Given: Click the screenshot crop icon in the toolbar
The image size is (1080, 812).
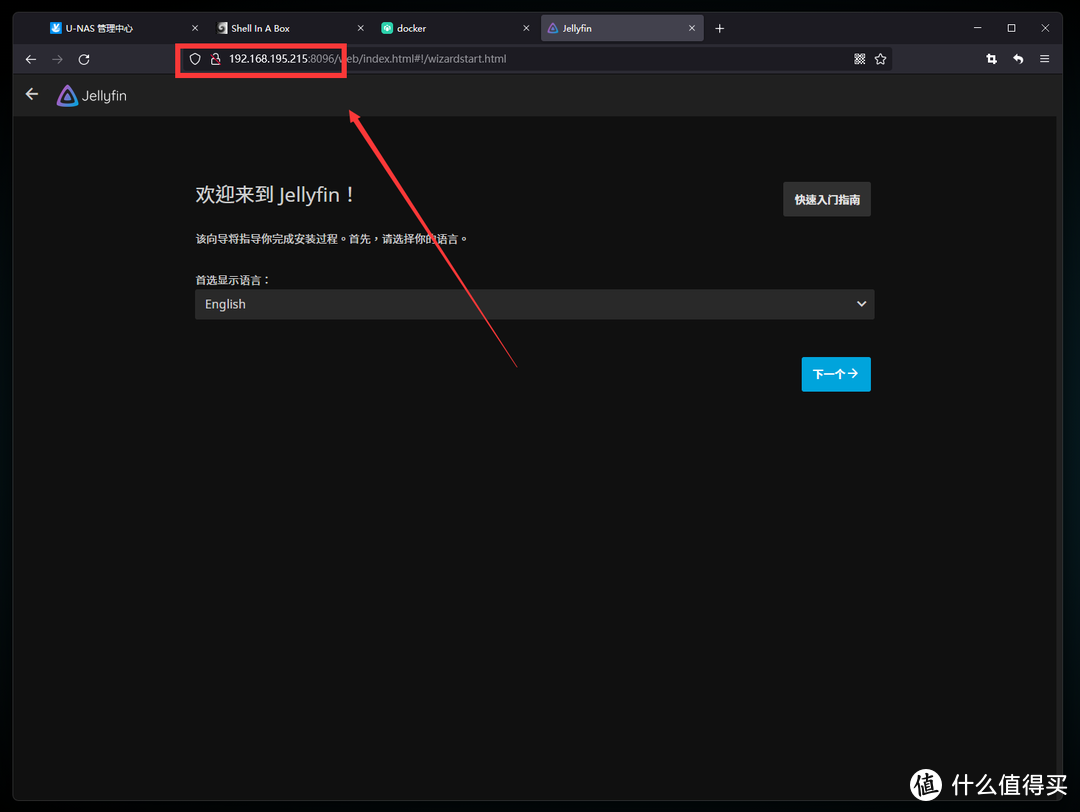Looking at the screenshot, I should [991, 58].
